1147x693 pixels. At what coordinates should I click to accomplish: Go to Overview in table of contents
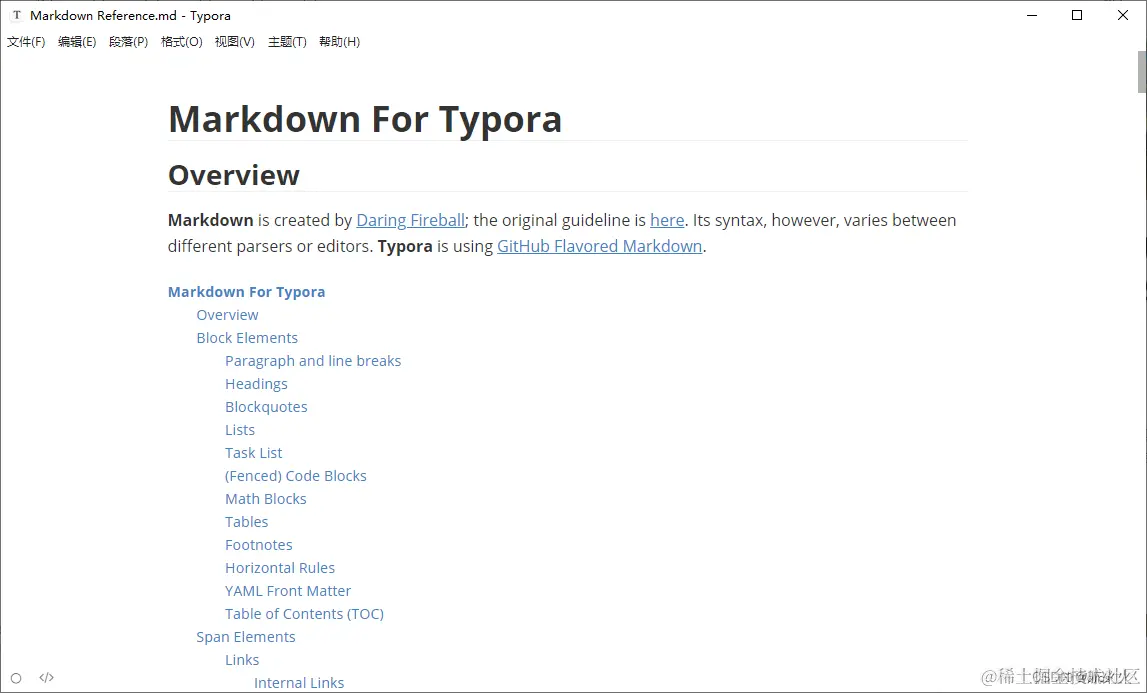(x=227, y=315)
